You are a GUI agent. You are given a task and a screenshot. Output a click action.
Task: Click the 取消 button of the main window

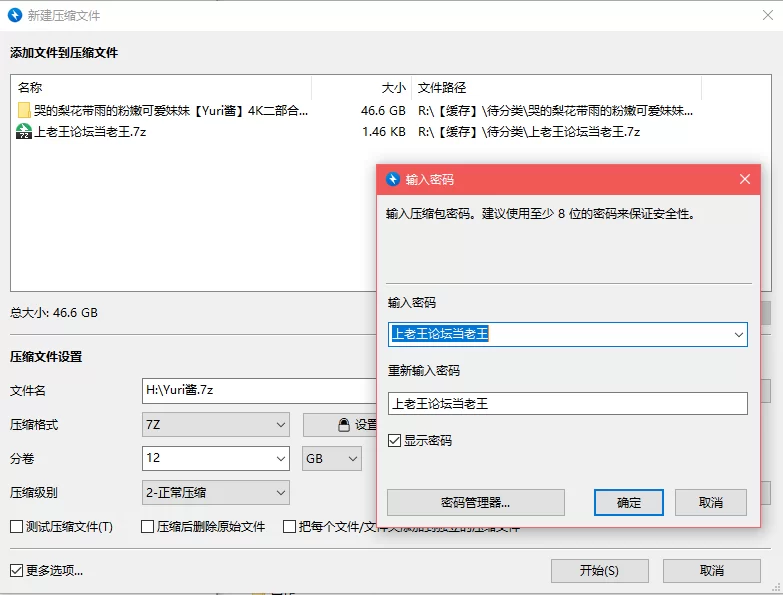[712, 571]
